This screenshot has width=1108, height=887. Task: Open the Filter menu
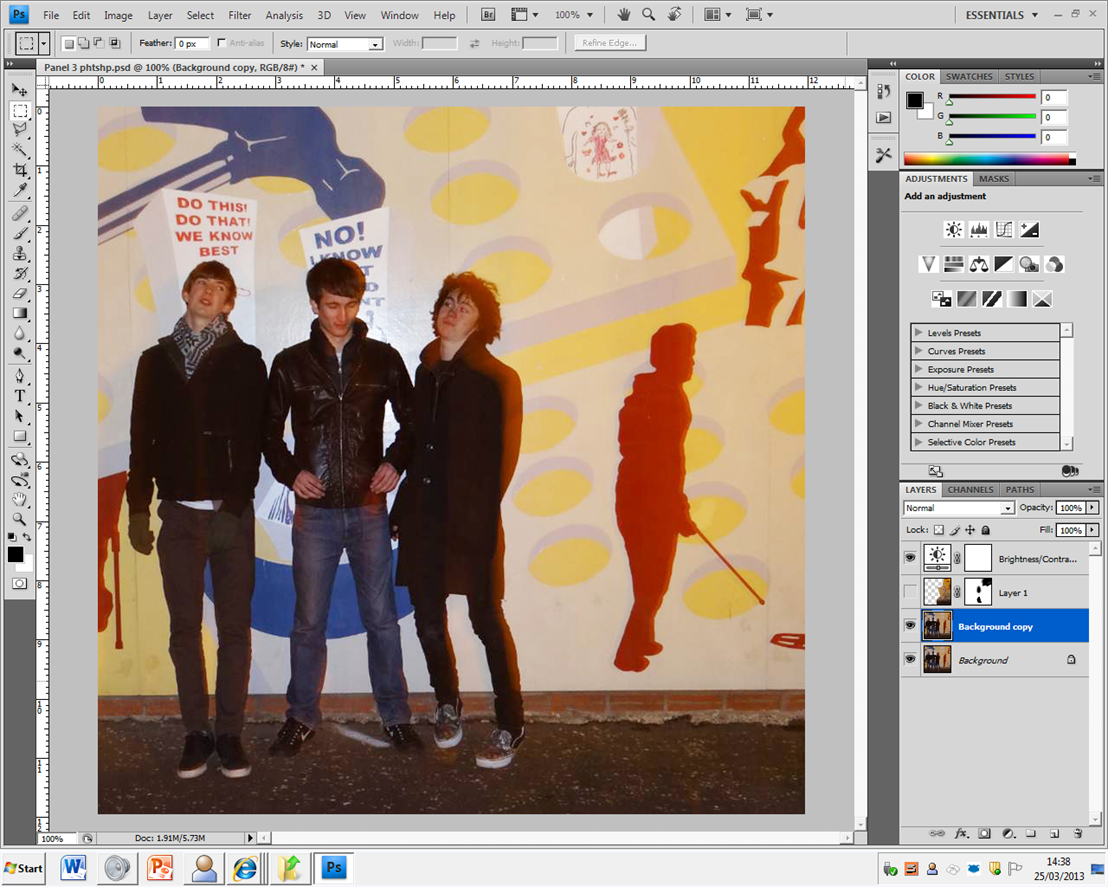point(239,15)
